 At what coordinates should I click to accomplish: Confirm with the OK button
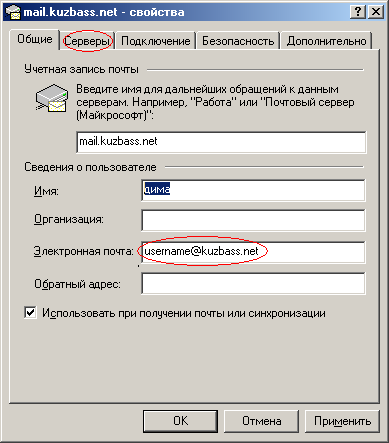point(180,421)
